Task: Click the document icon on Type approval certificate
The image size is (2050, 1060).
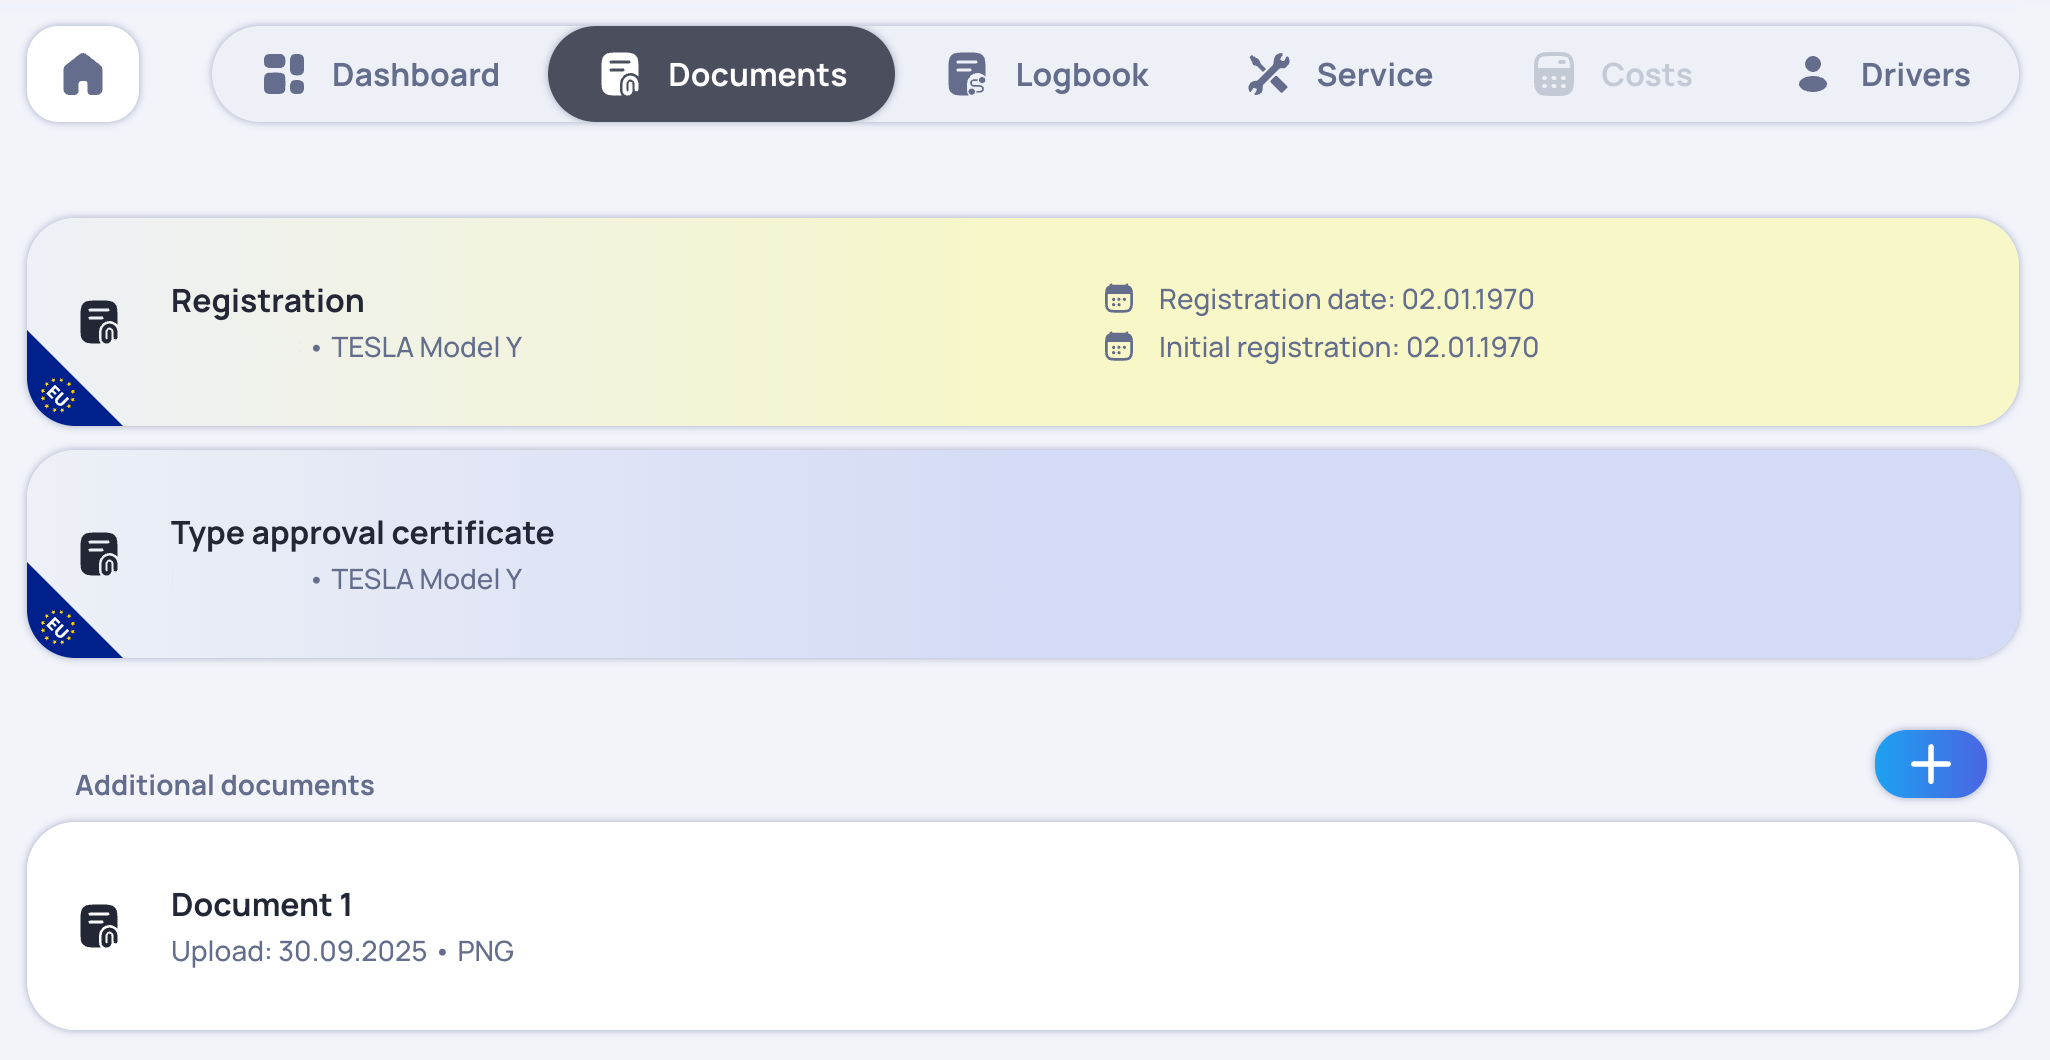Action: (x=97, y=554)
